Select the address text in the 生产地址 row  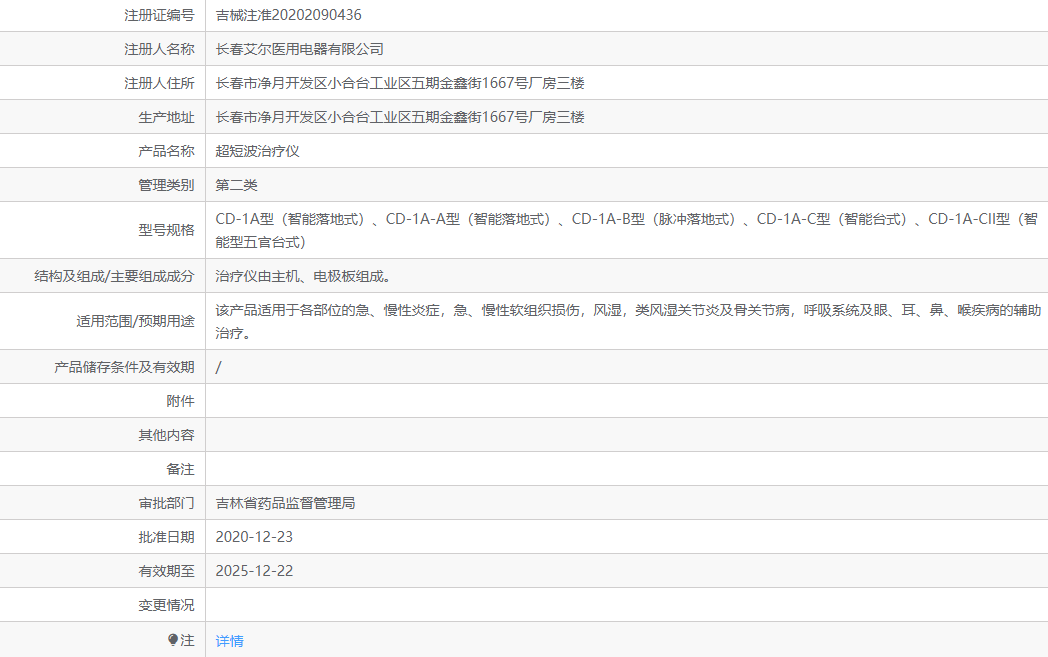400,118
